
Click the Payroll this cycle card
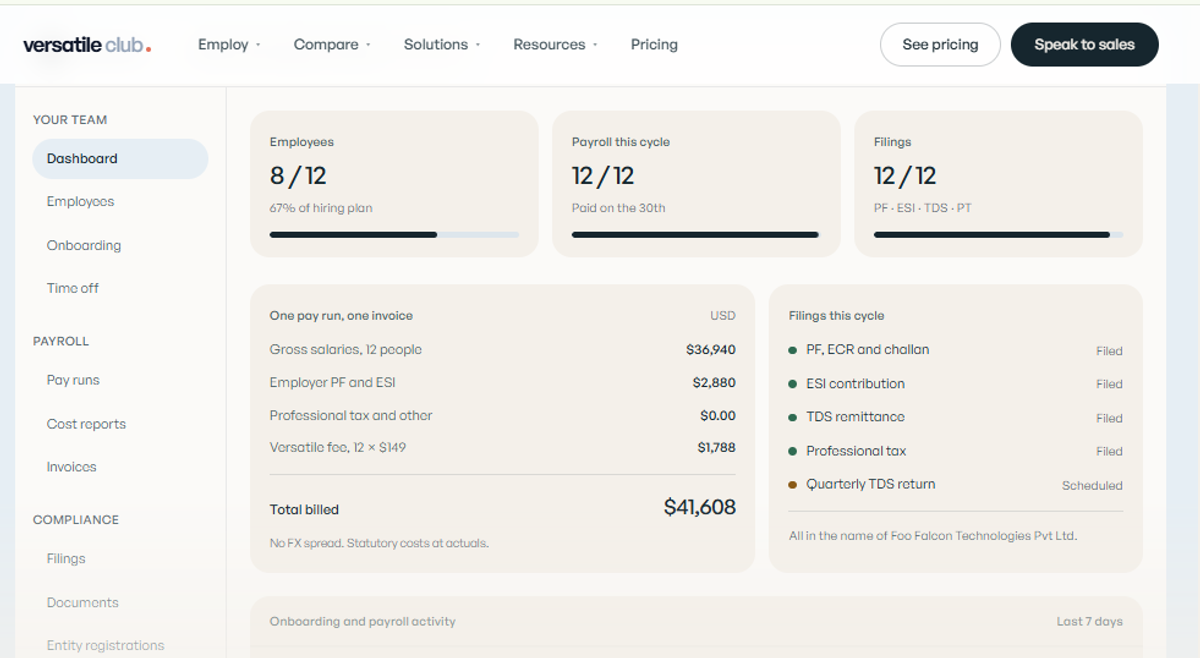click(696, 184)
